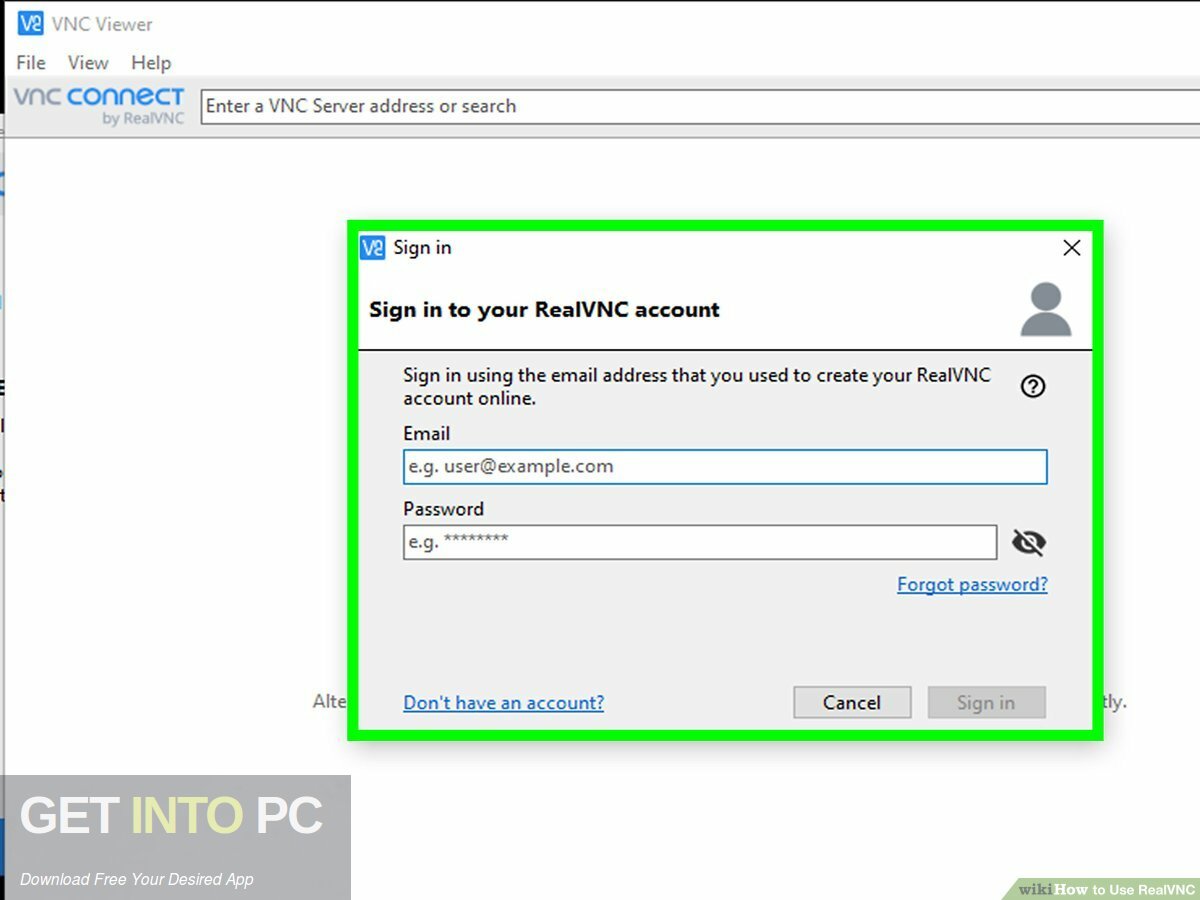This screenshot has height=900, width=1200.
Task: Click the Cancel button
Action: pyautogui.click(x=852, y=702)
